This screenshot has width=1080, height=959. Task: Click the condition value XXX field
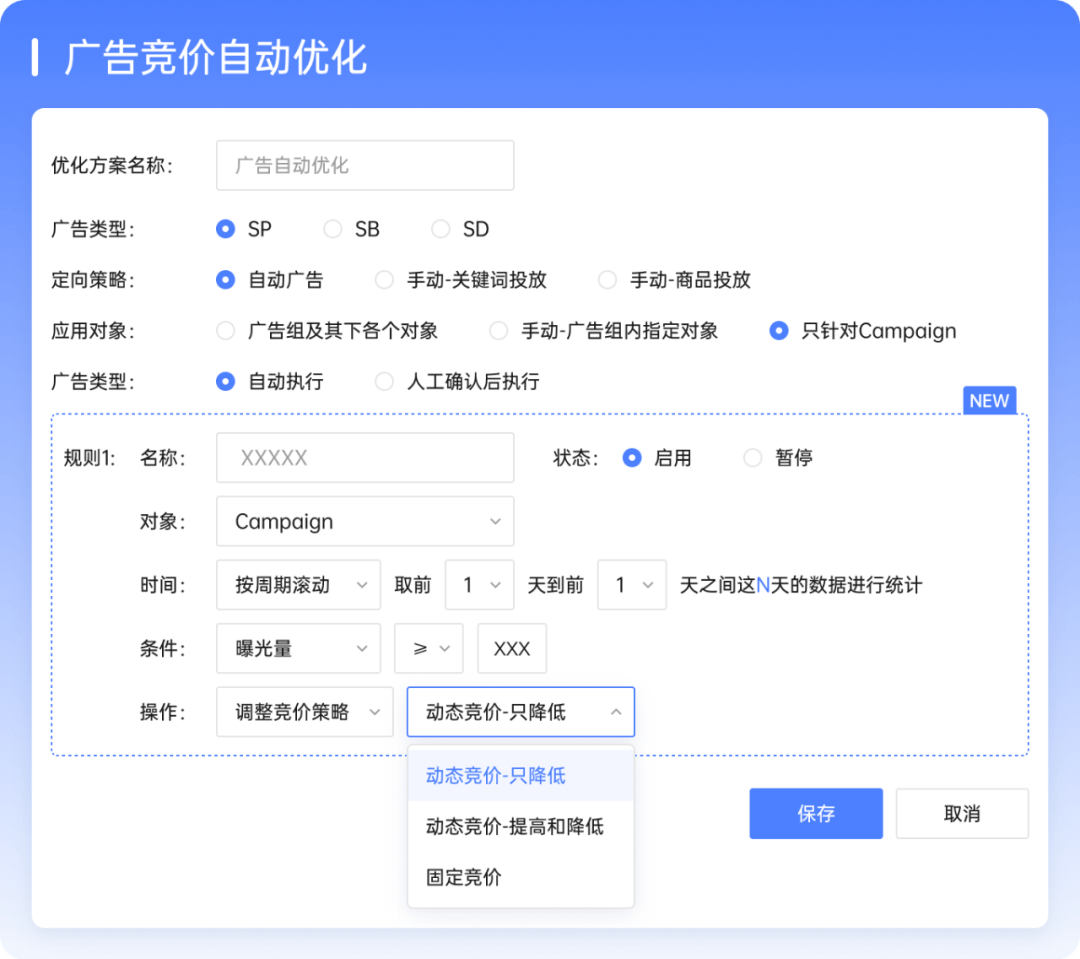coord(512,649)
